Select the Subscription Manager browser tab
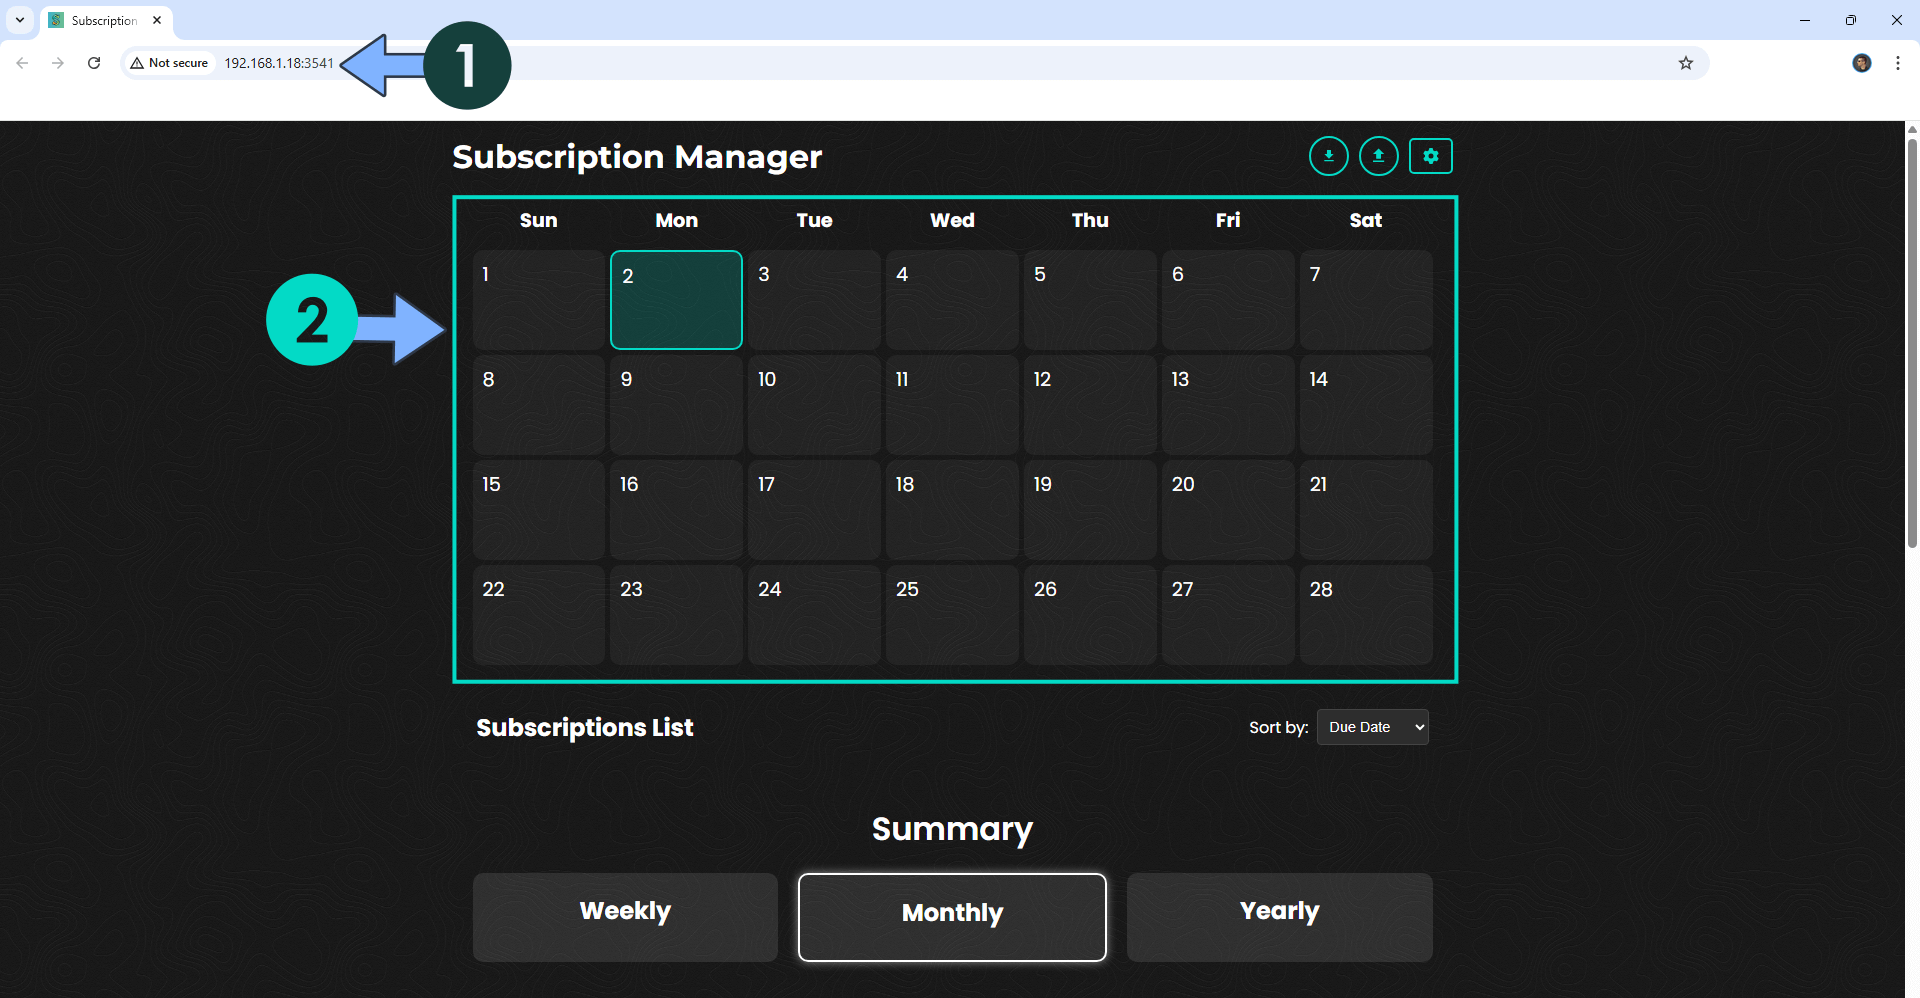 pyautogui.click(x=100, y=20)
